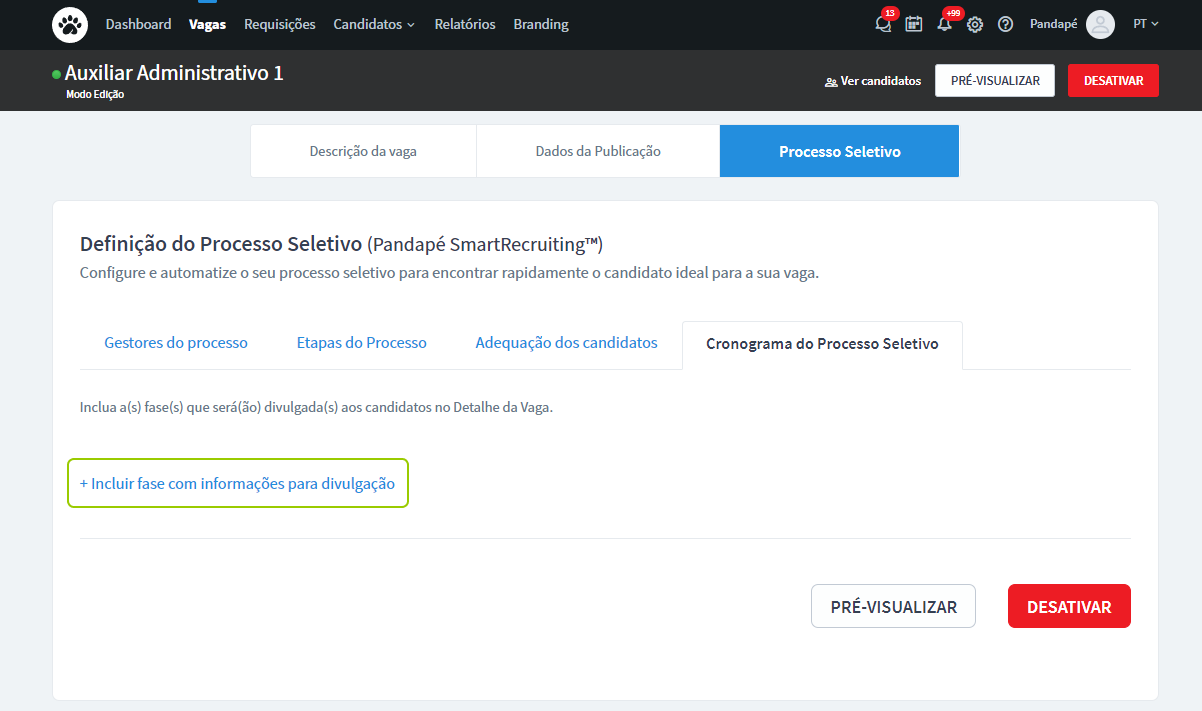1202x711 pixels.
Task: Click Incluir fase com informações para divulgação
Action: (x=238, y=483)
